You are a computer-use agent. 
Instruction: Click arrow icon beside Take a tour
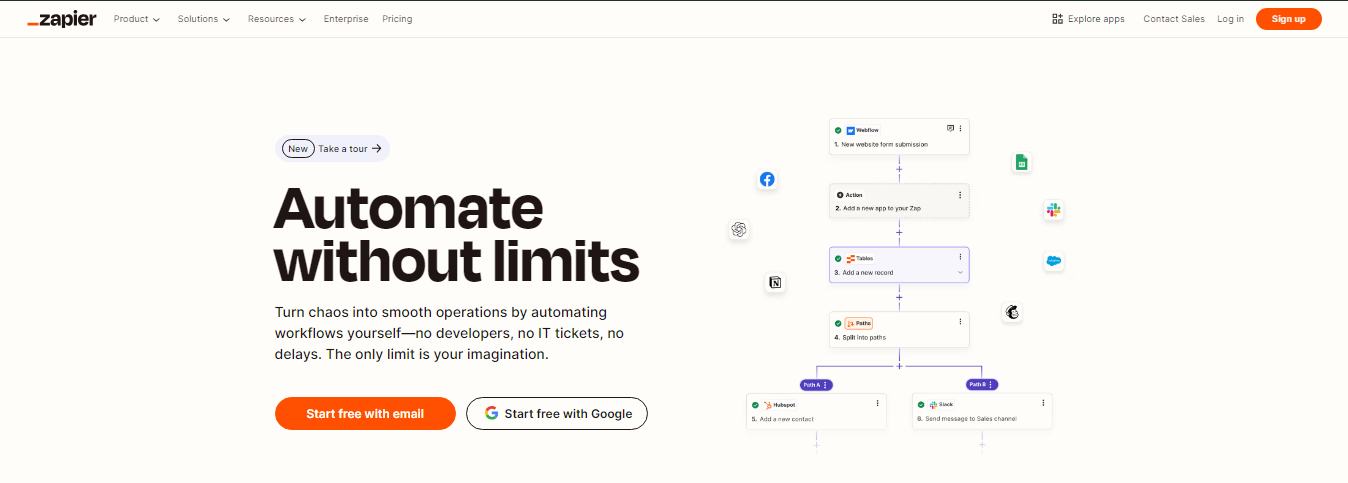click(x=377, y=149)
